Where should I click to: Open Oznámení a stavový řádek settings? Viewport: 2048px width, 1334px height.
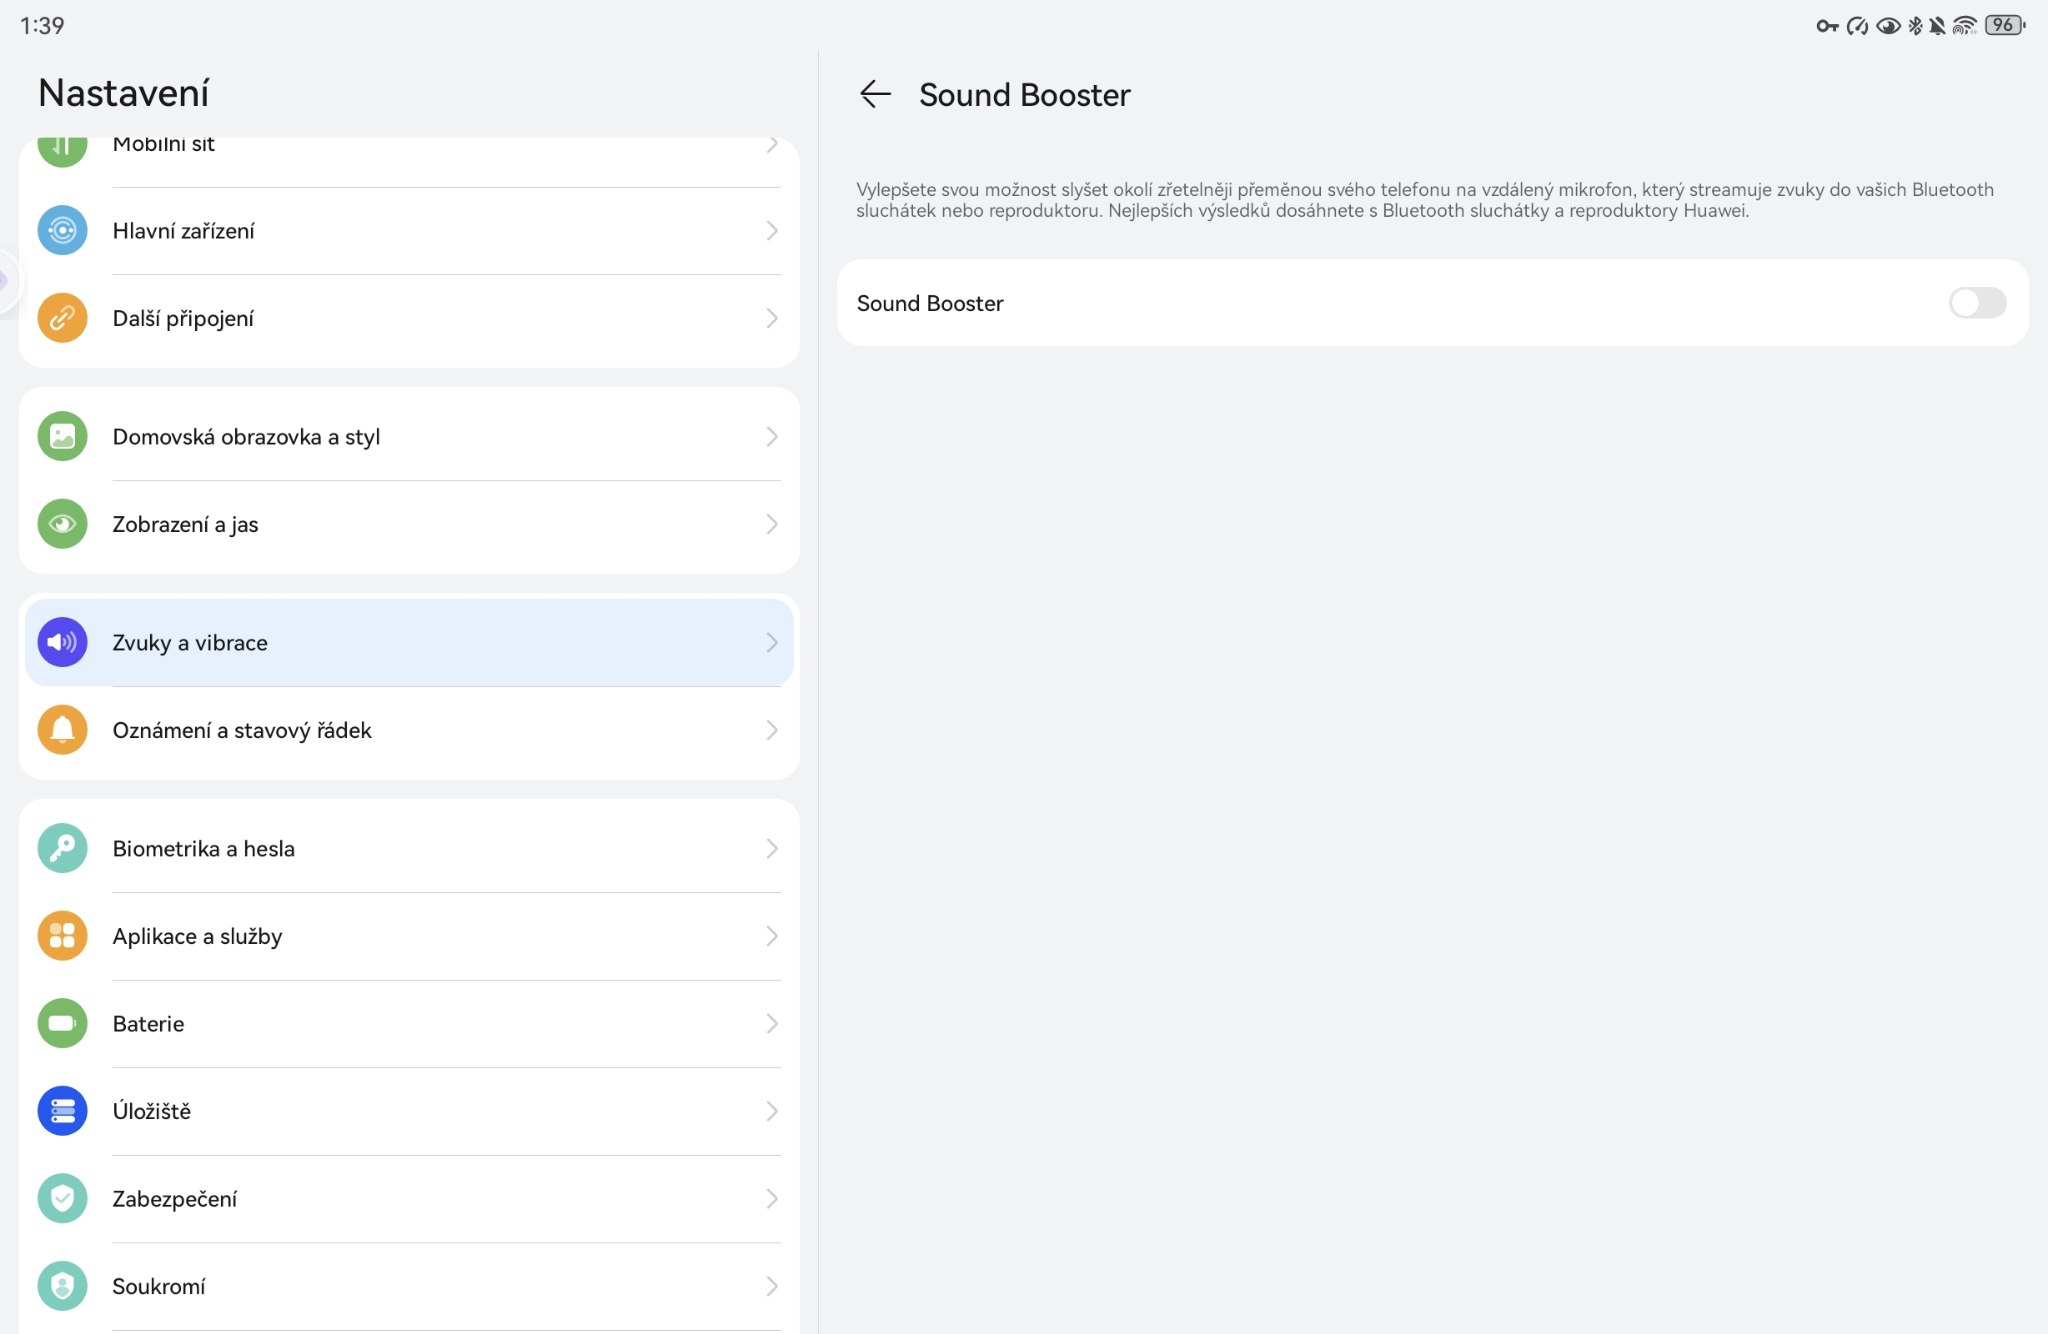pyautogui.click(x=400, y=730)
